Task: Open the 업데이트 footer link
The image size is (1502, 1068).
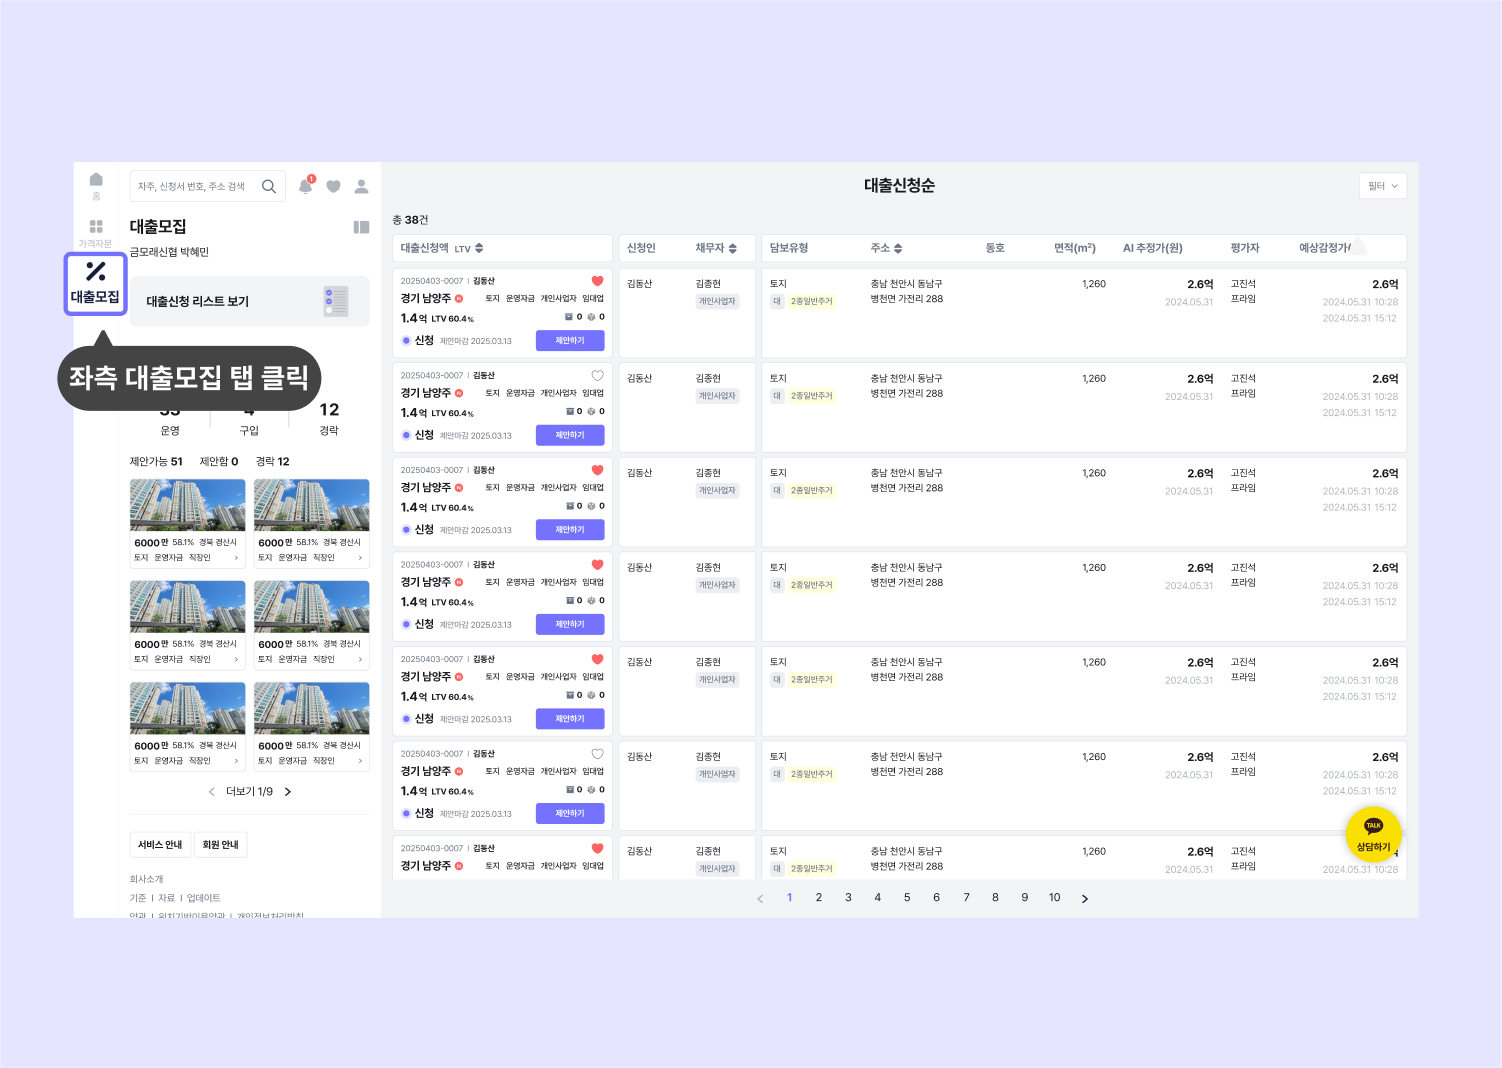Action: (x=204, y=899)
